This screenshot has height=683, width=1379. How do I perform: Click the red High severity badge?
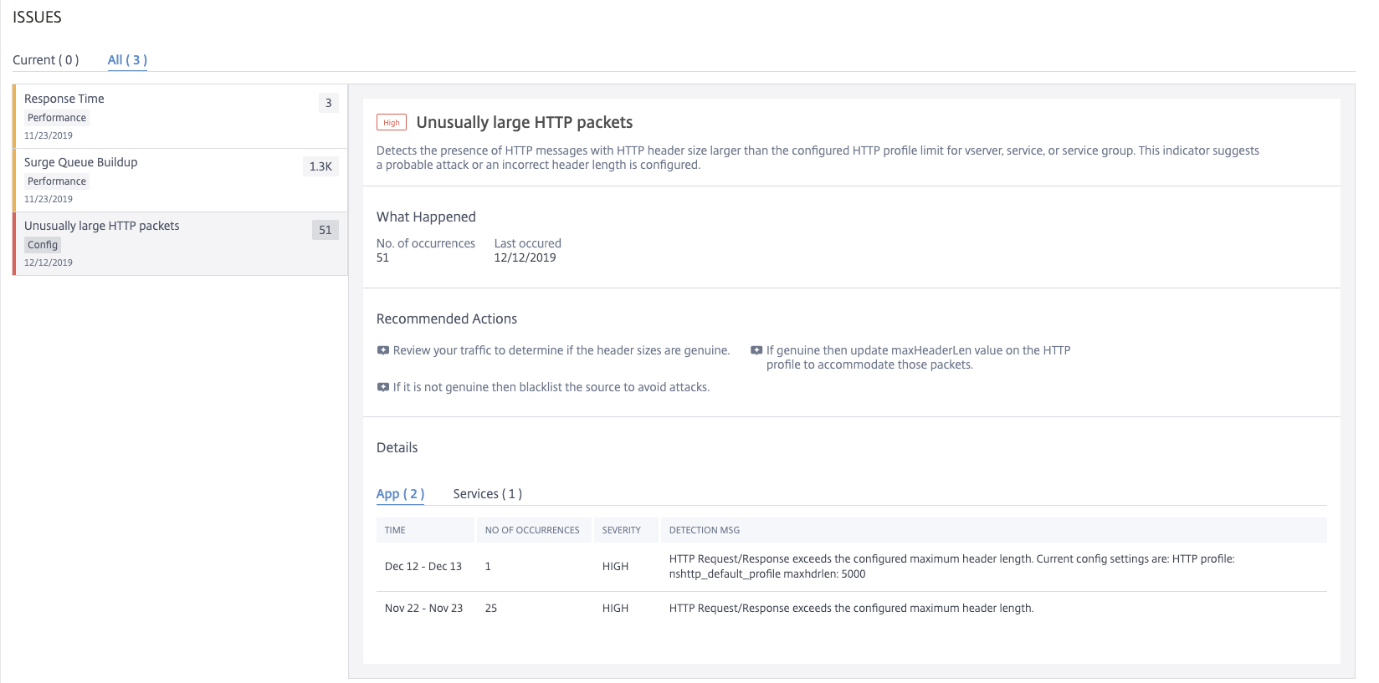[391, 123]
